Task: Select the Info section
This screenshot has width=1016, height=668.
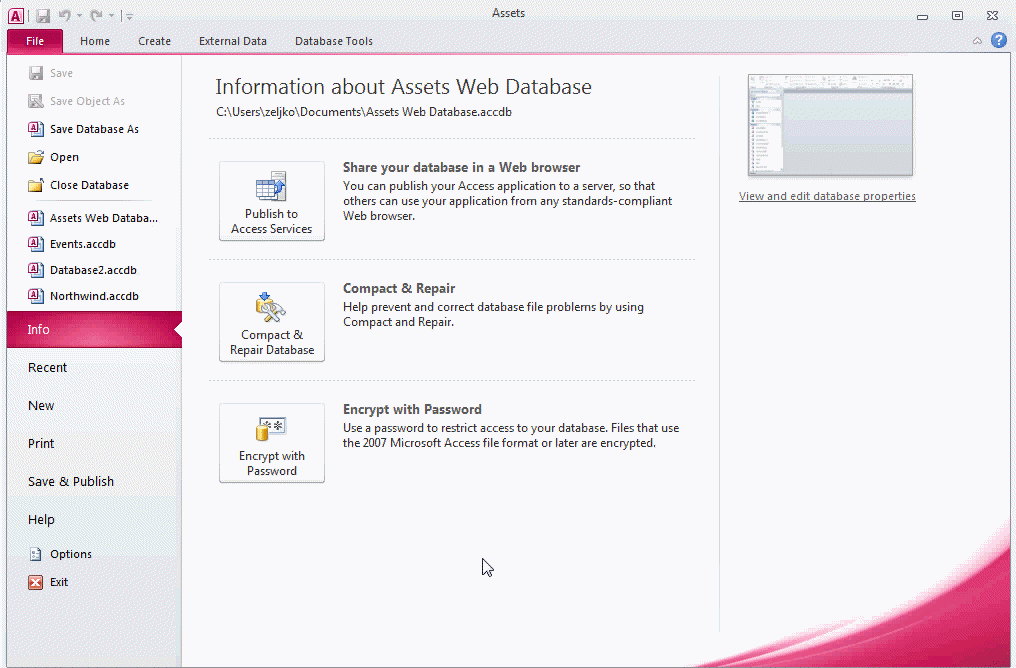Action: pos(94,329)
